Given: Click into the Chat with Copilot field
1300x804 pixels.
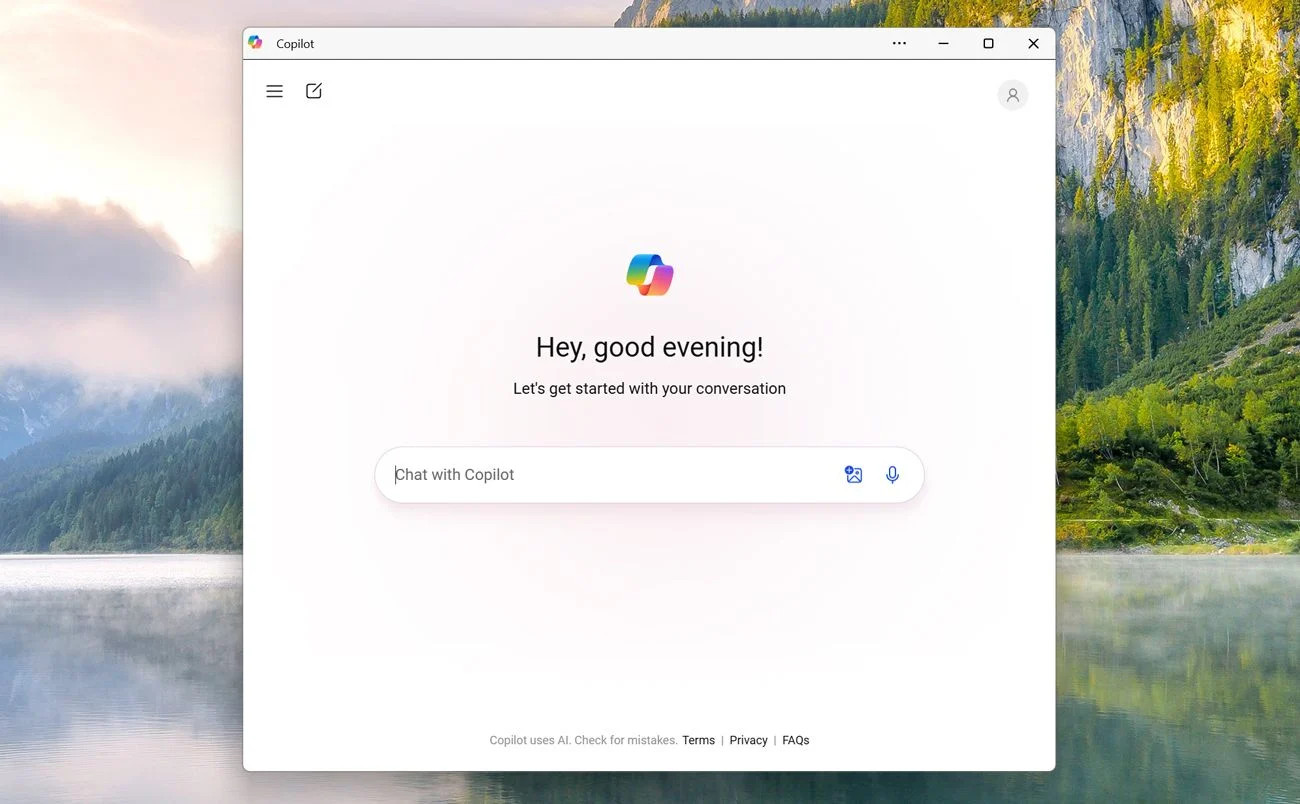Looking at the screenshot, I should pos(600,475).
